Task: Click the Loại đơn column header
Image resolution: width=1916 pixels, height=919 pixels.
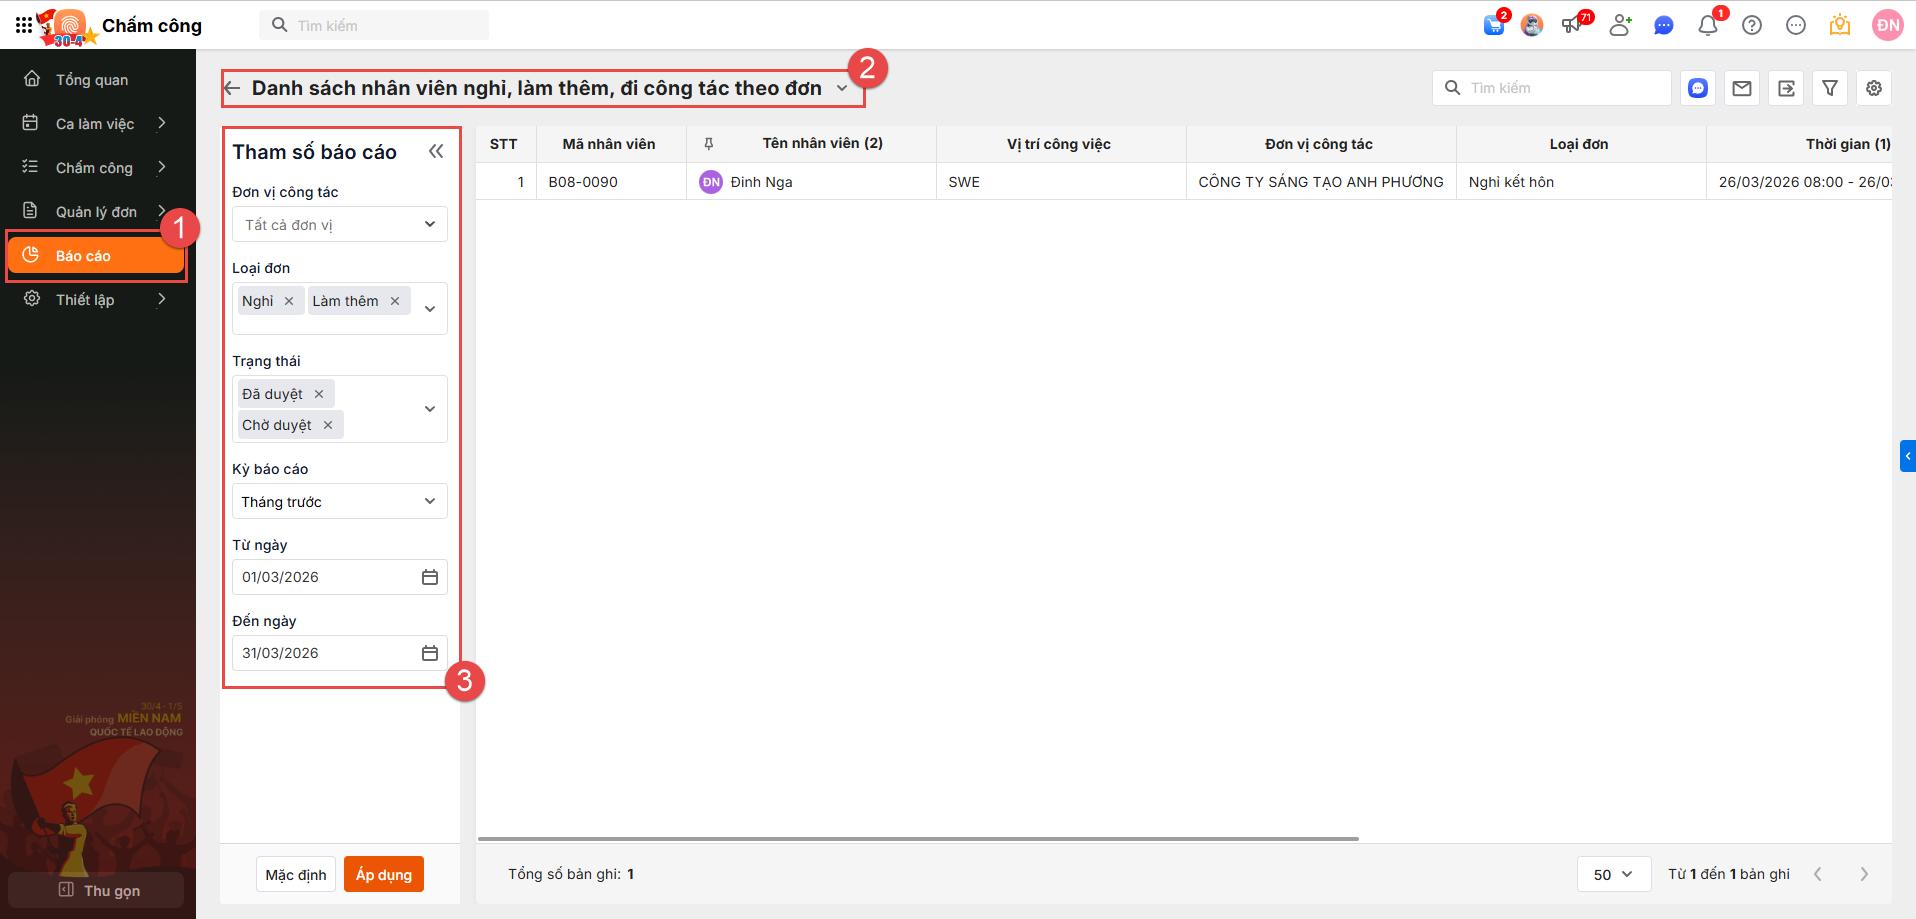Action: 1579,144
